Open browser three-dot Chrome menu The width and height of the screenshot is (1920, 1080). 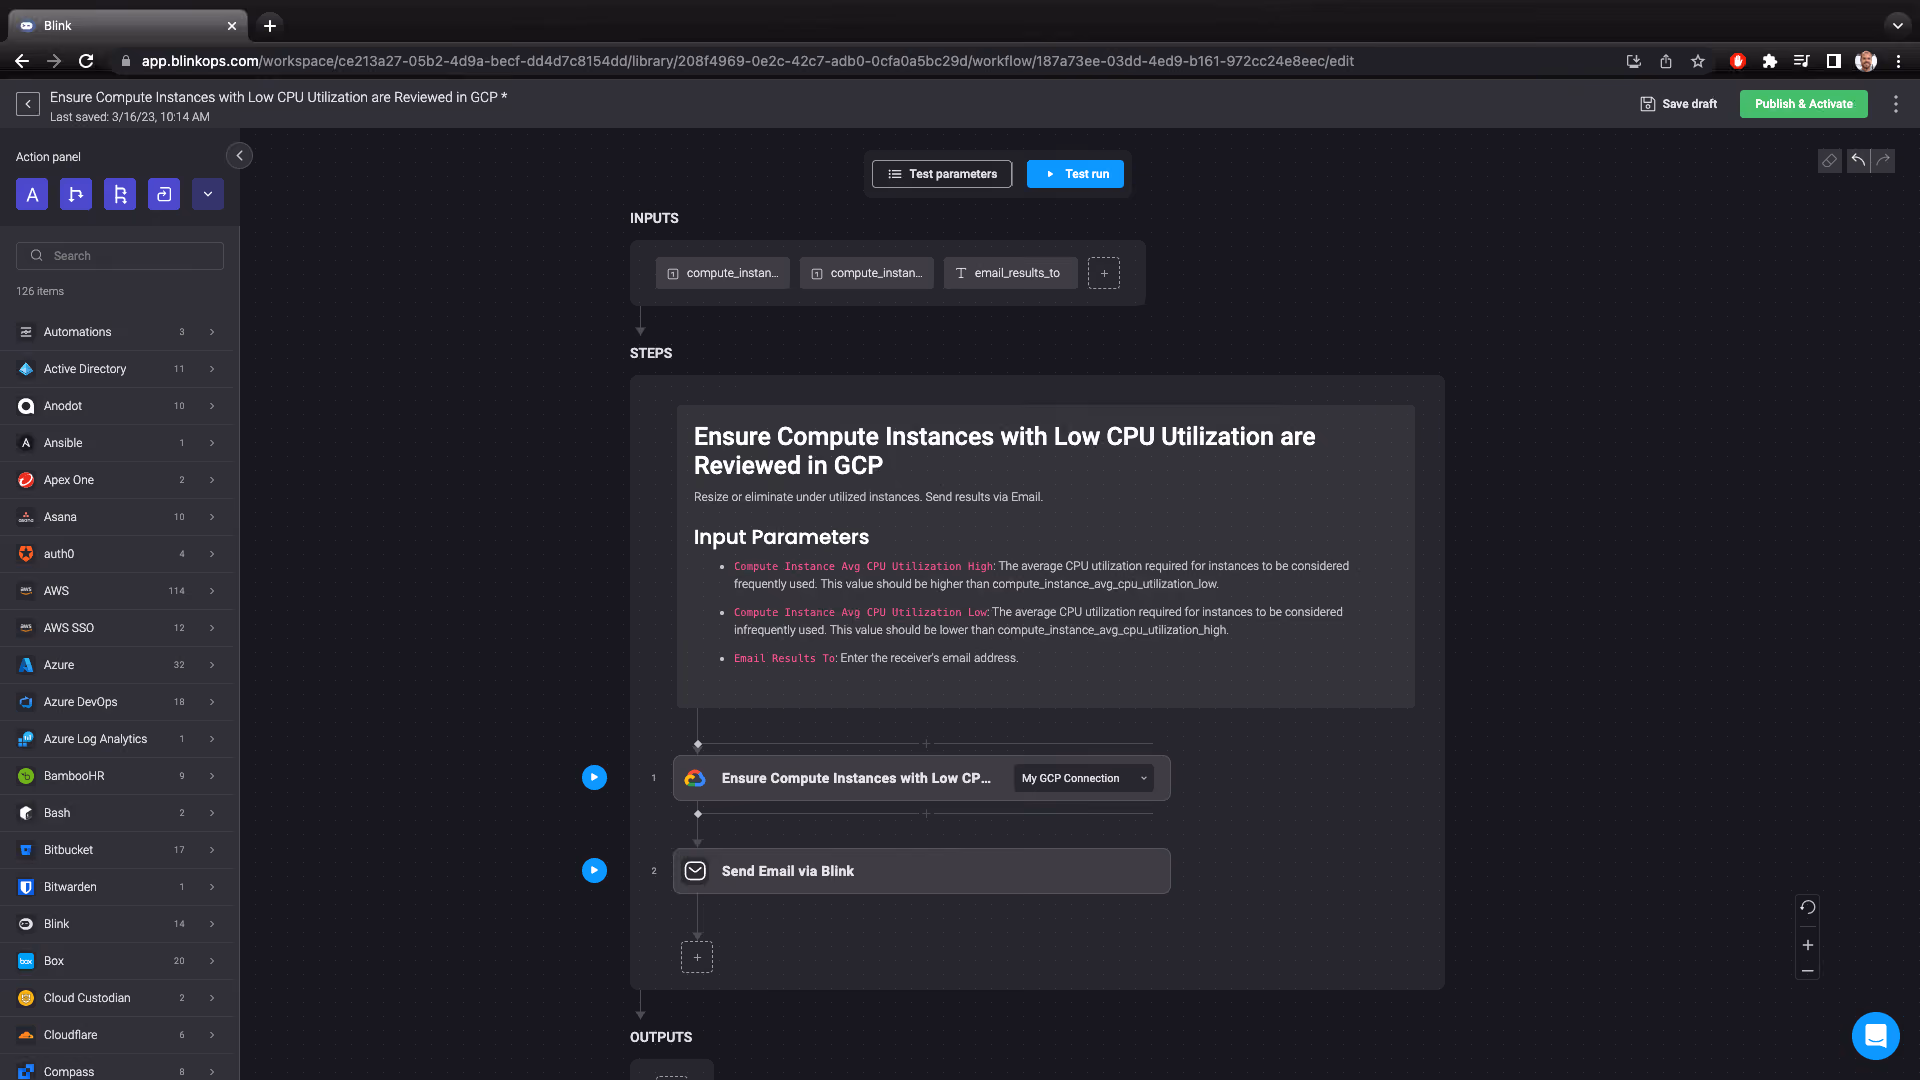point(1898,61)
